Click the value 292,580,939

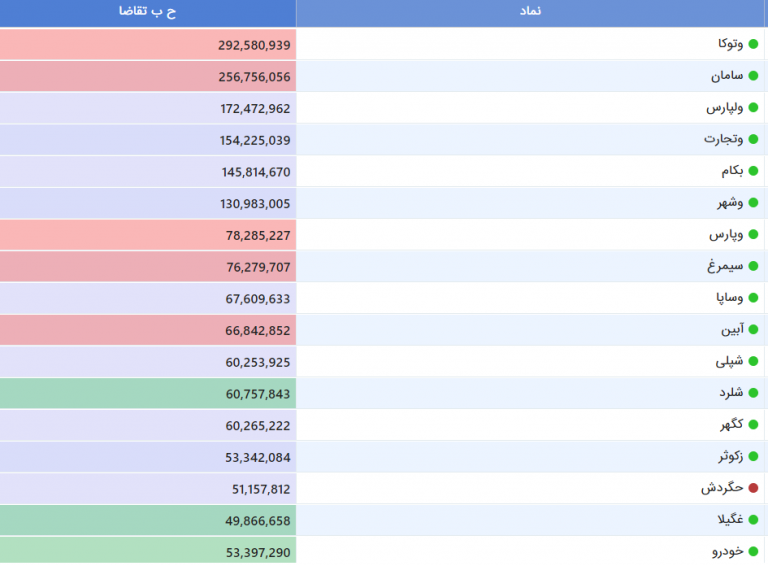(254, 45)
